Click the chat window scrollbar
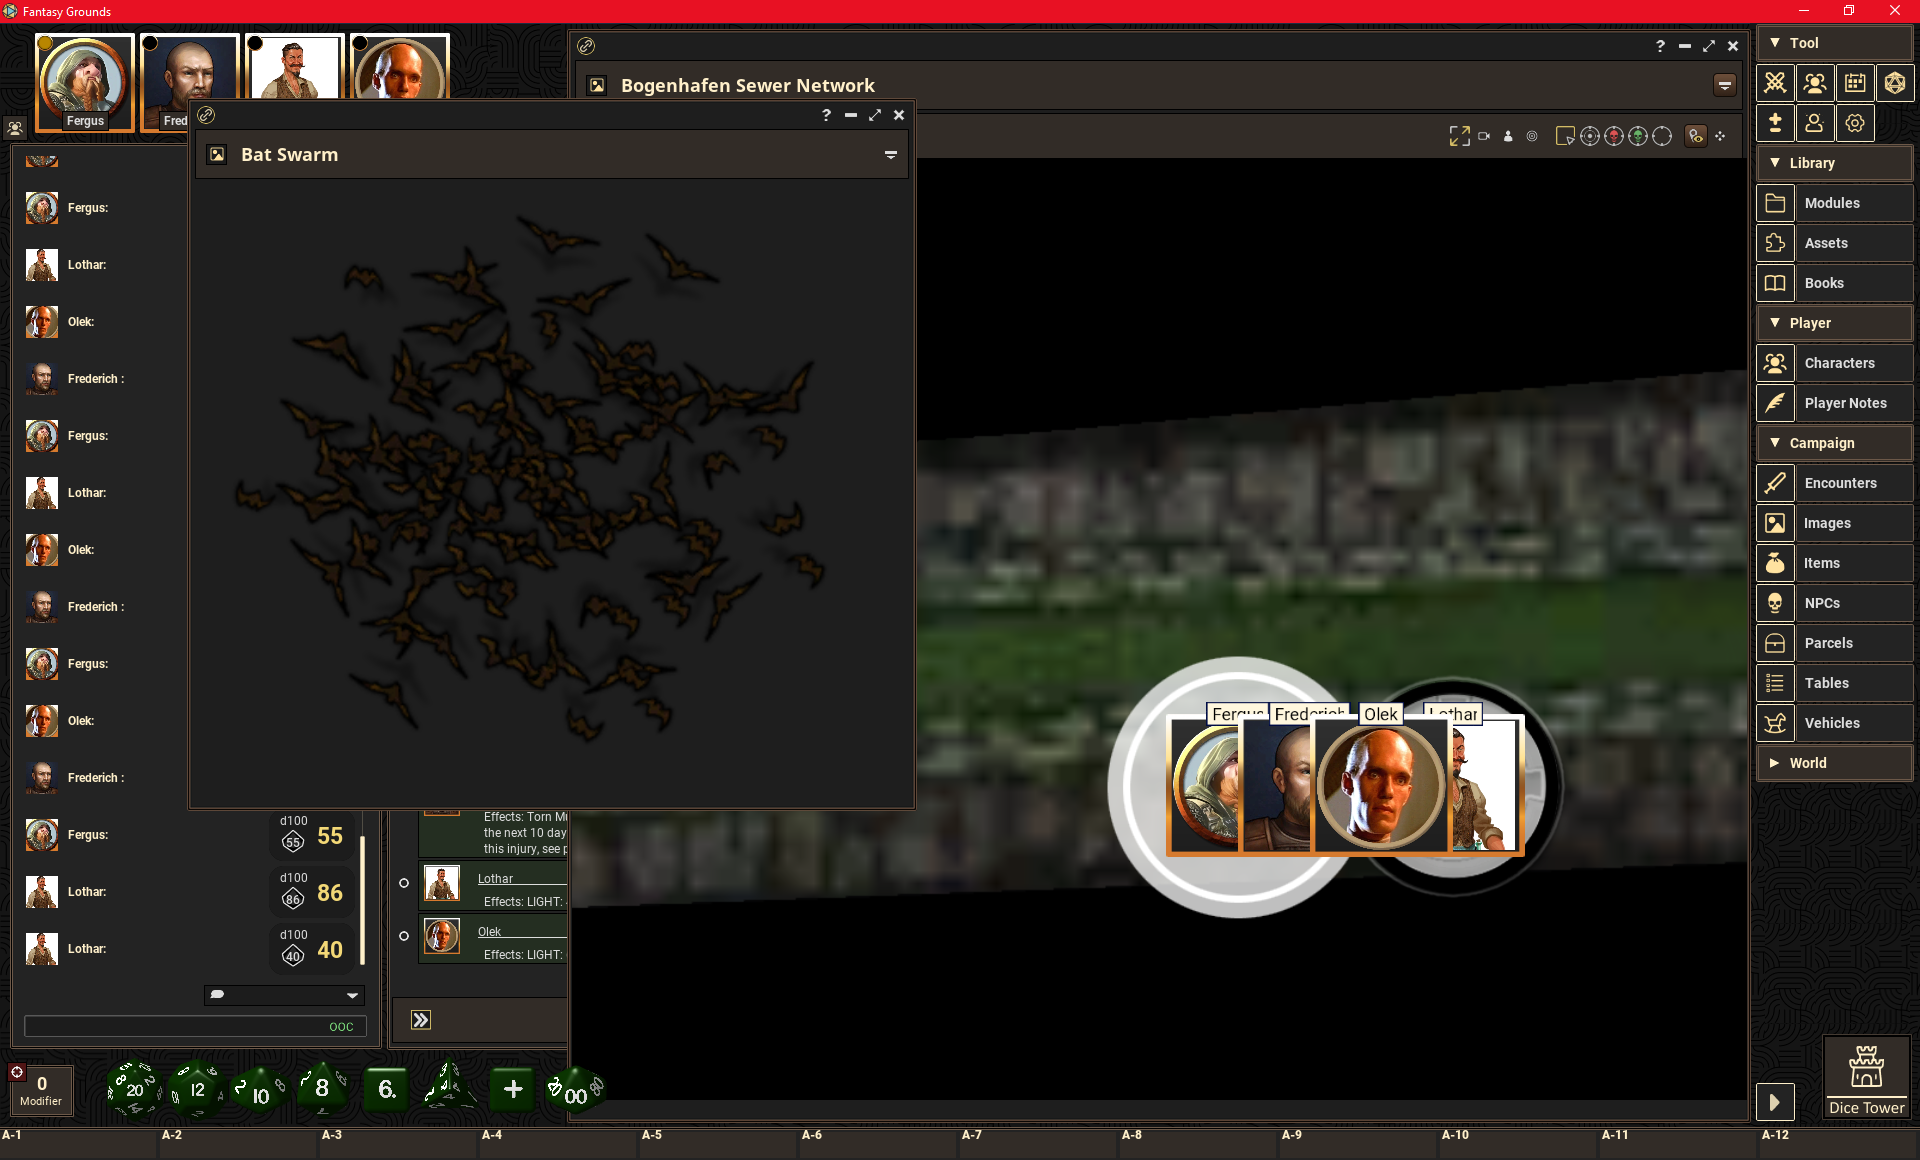 pos(362,900)
